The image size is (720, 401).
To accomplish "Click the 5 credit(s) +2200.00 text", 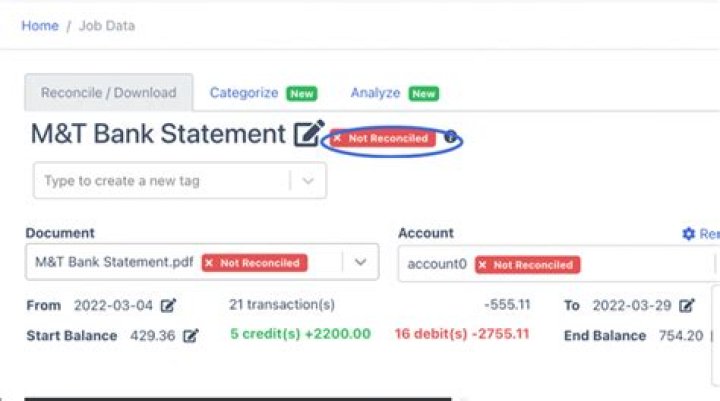I will click(300, 334).
